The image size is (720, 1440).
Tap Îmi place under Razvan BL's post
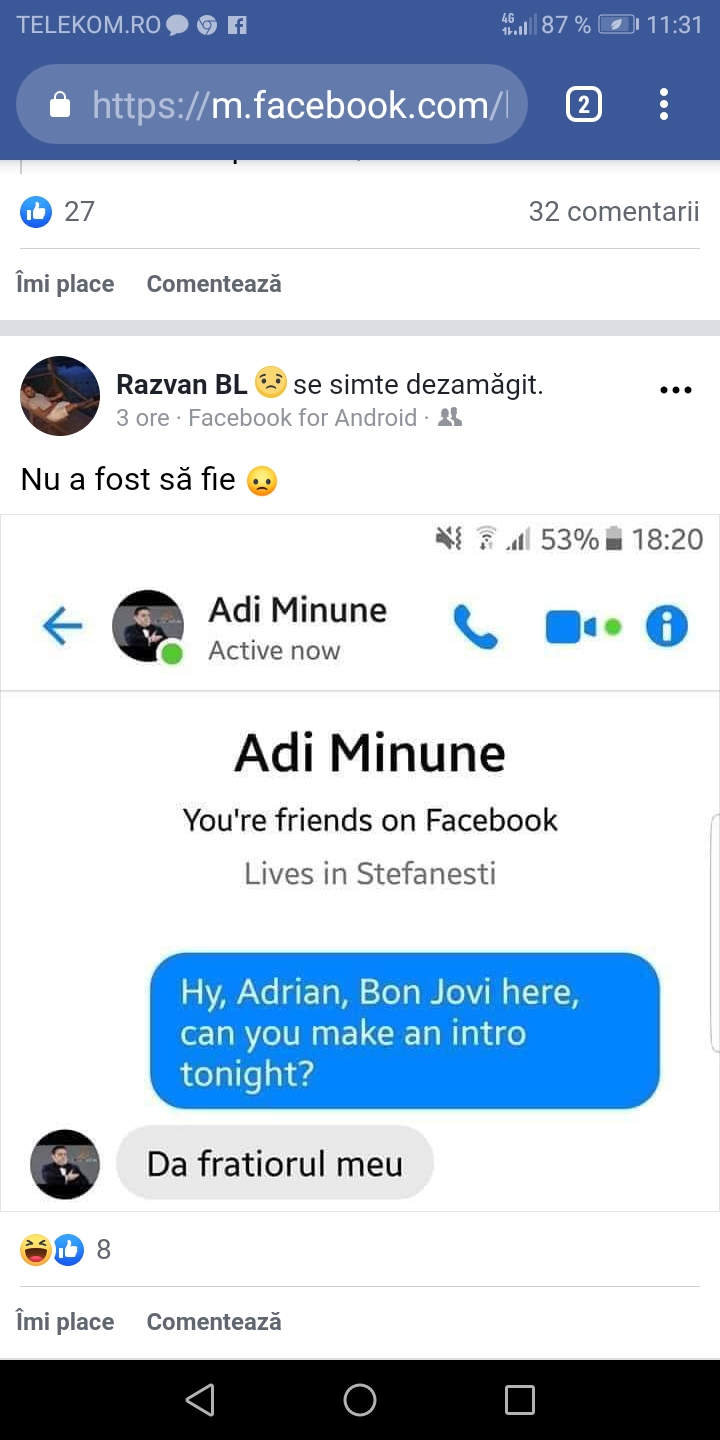click(x=65, y=1321)
